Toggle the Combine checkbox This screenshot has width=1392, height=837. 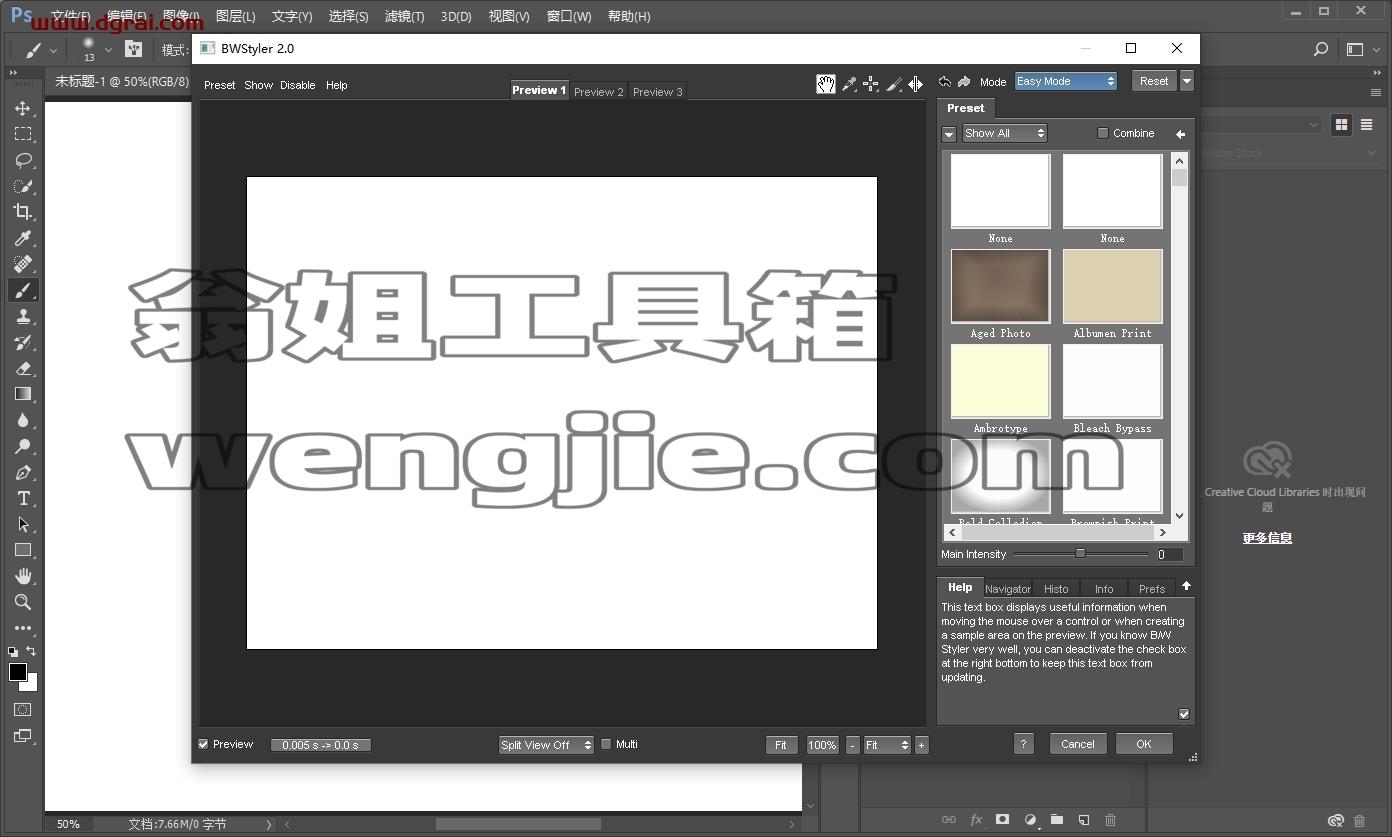click(x=1103, y=133)
